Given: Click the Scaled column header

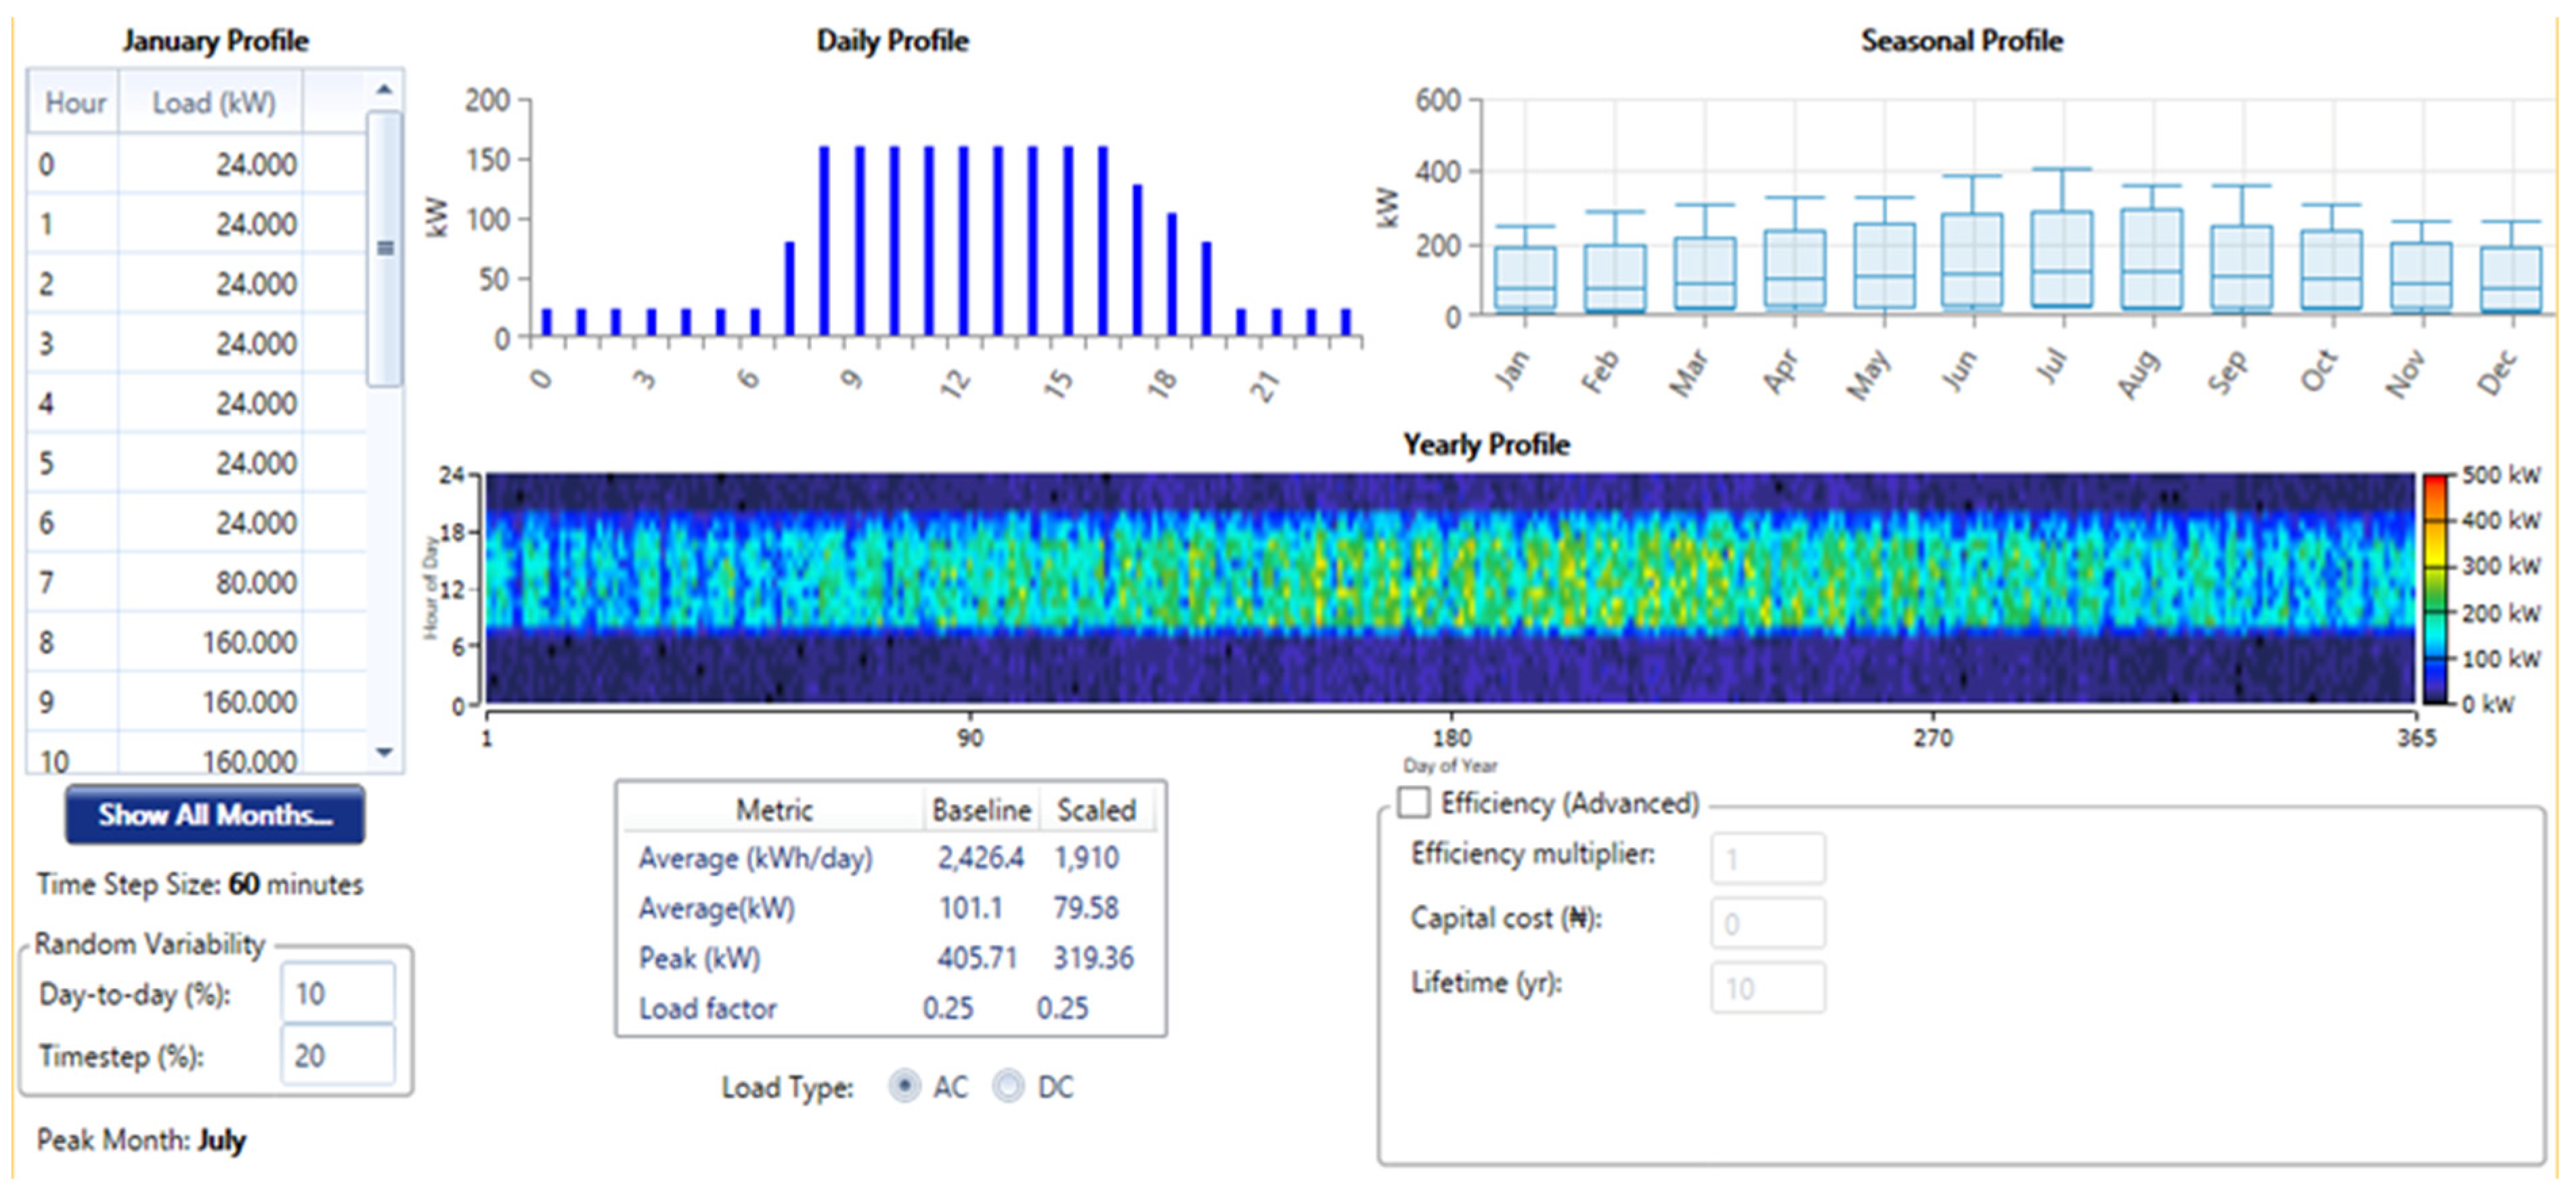Looking at the screenshot, I should point(1096,810).
